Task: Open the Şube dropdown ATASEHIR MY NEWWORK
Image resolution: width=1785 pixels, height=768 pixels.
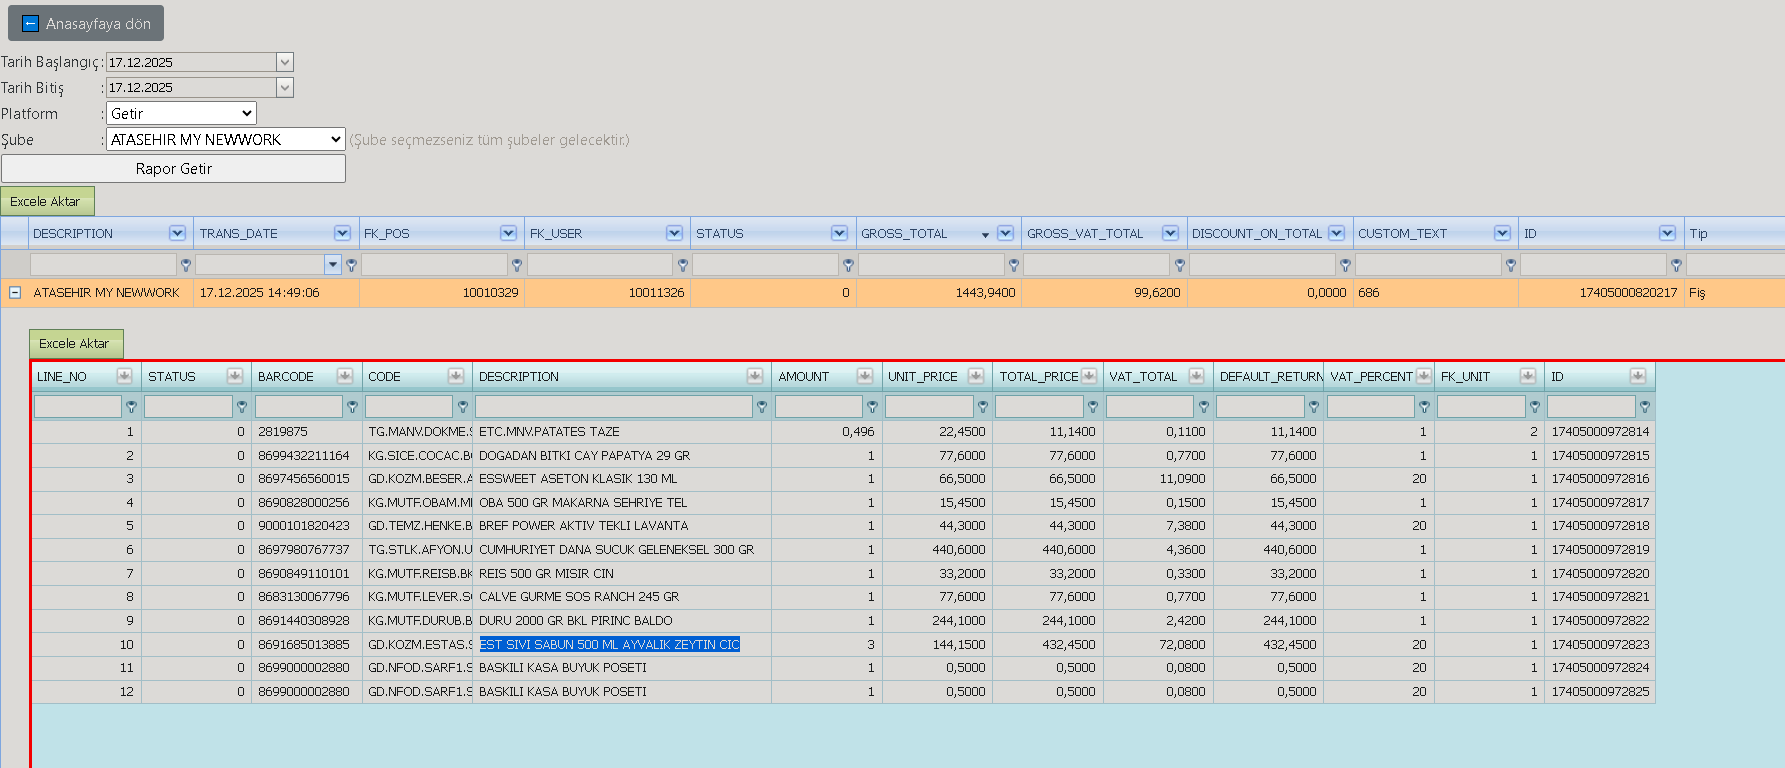Action: [226, 140]
